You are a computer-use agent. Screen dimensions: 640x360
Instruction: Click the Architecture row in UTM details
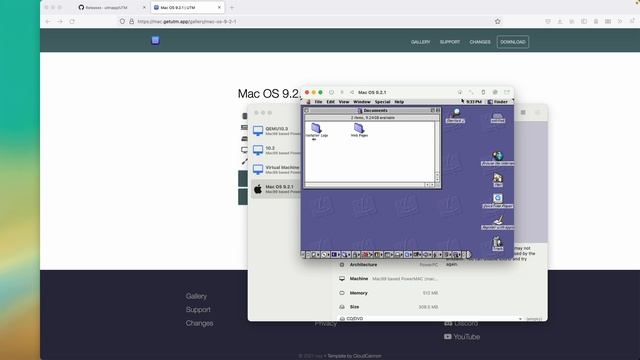pos(389,264)
